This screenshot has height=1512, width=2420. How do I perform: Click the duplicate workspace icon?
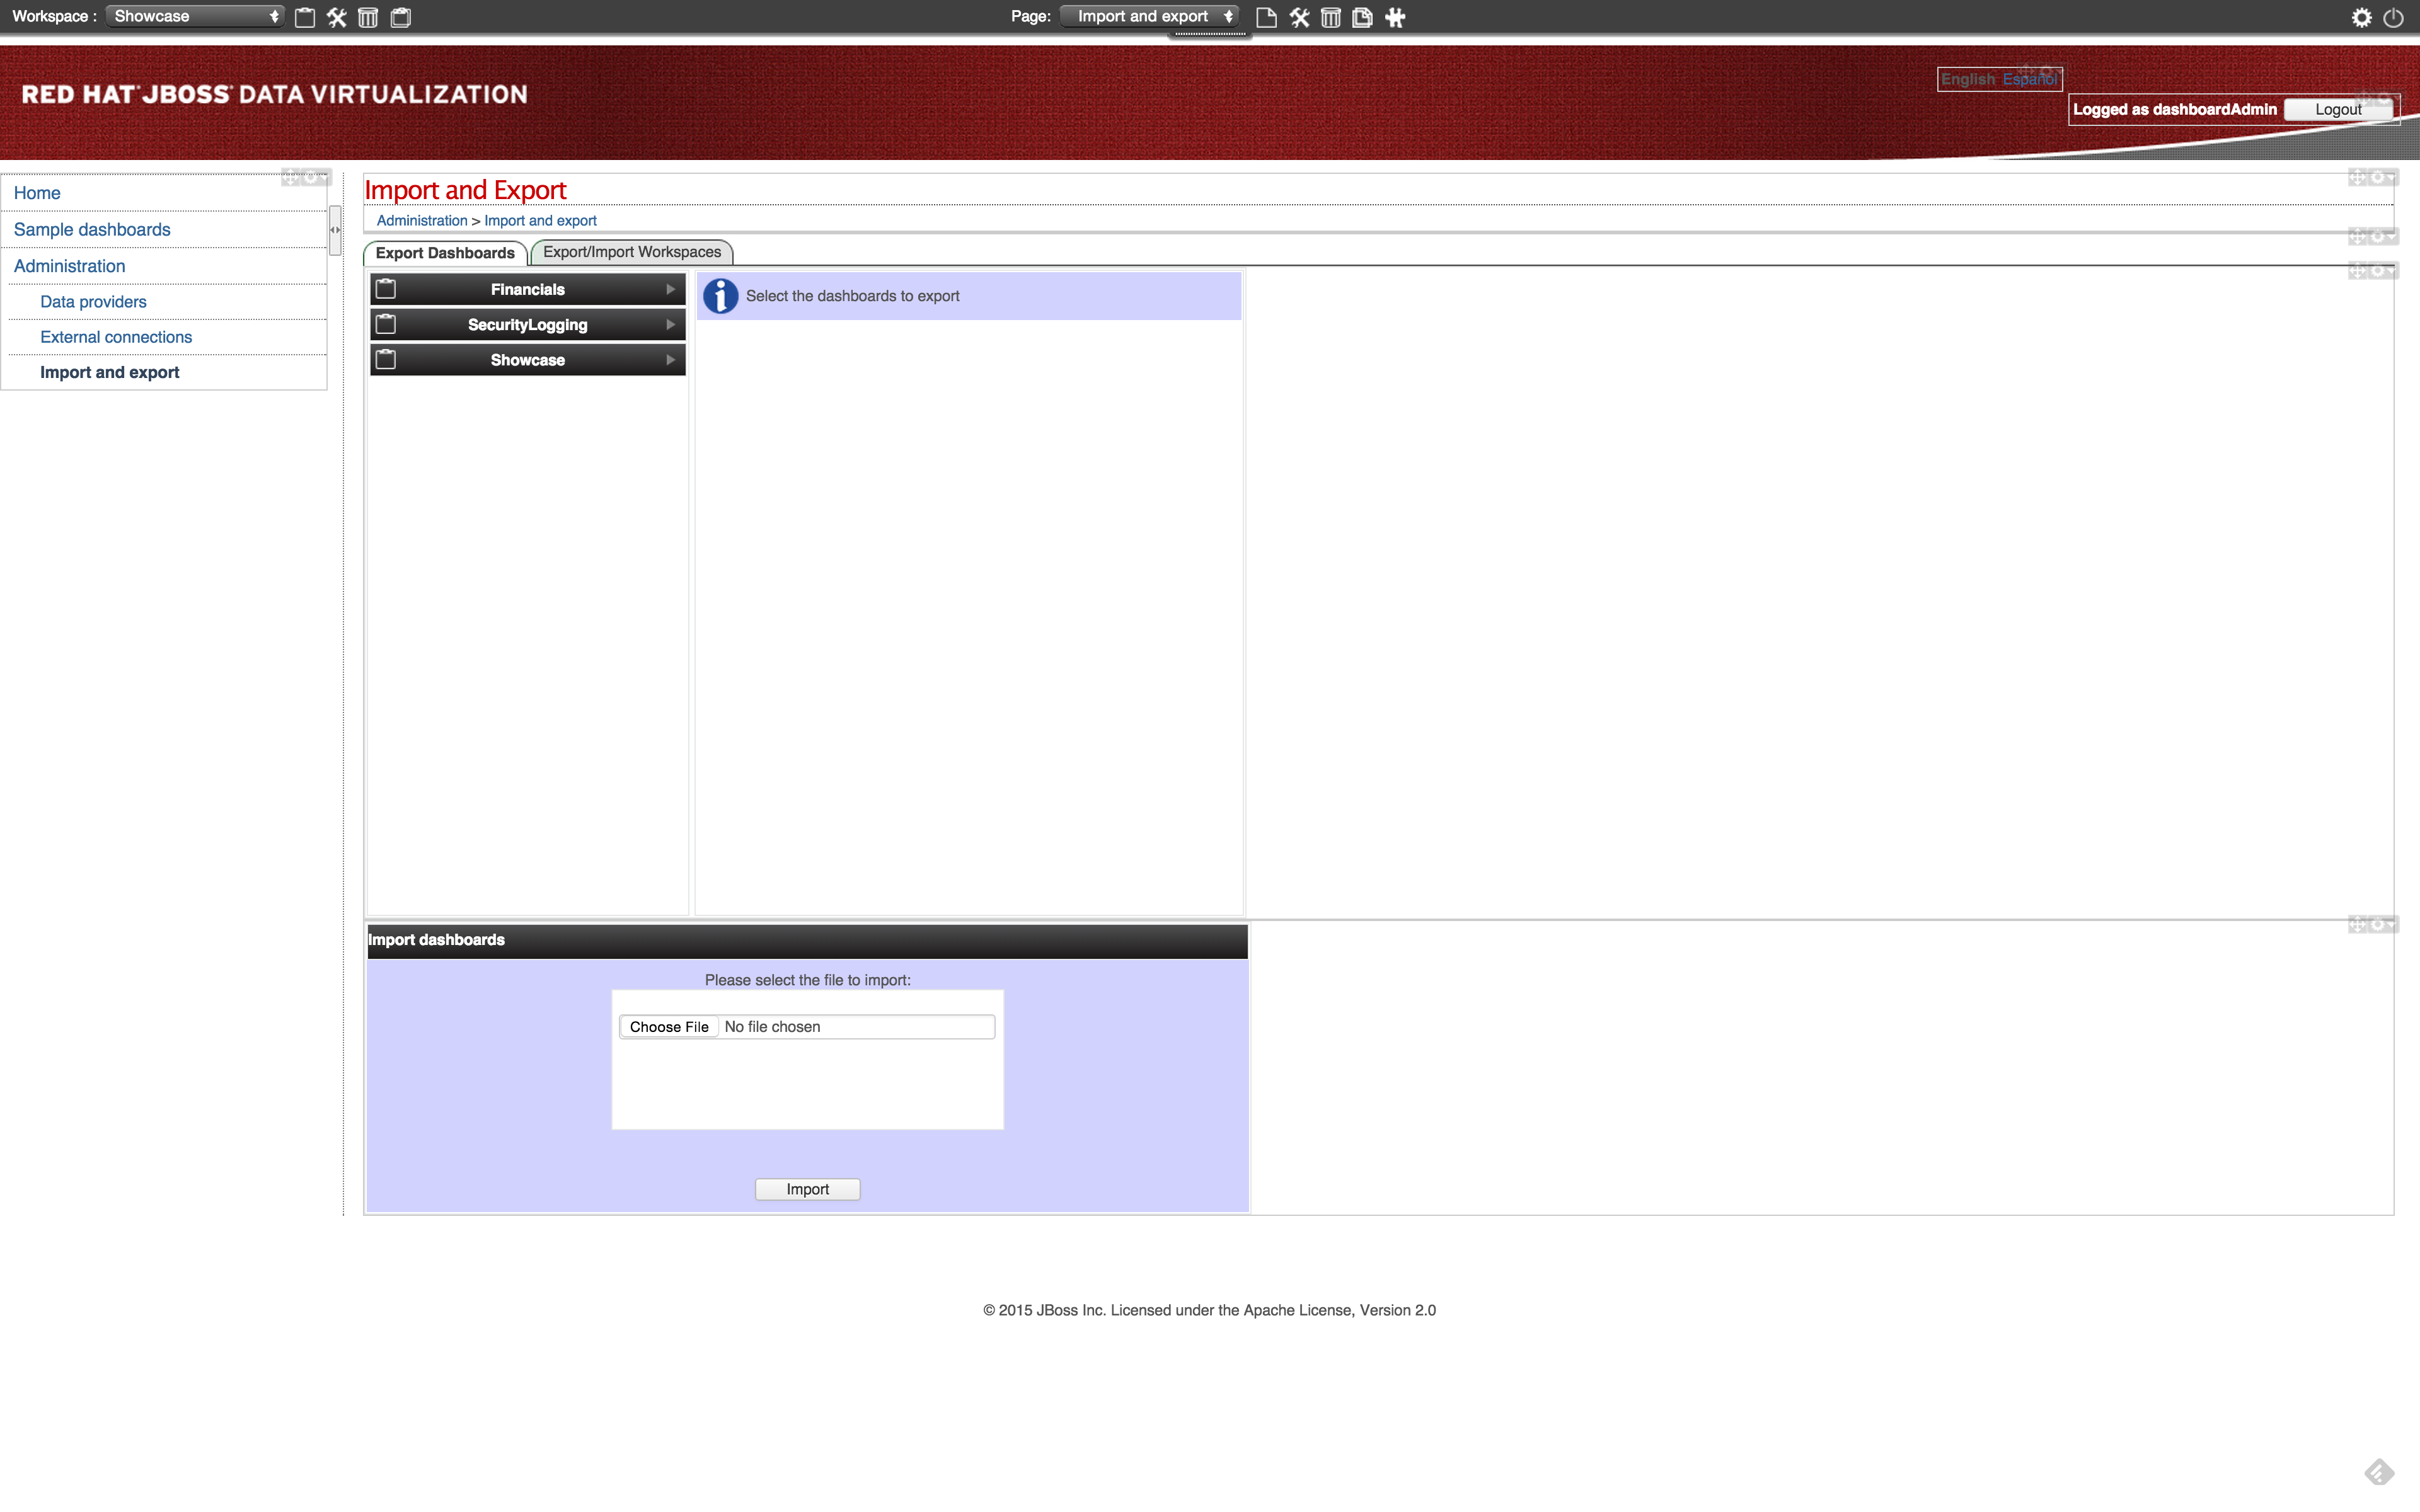[401, 17]
